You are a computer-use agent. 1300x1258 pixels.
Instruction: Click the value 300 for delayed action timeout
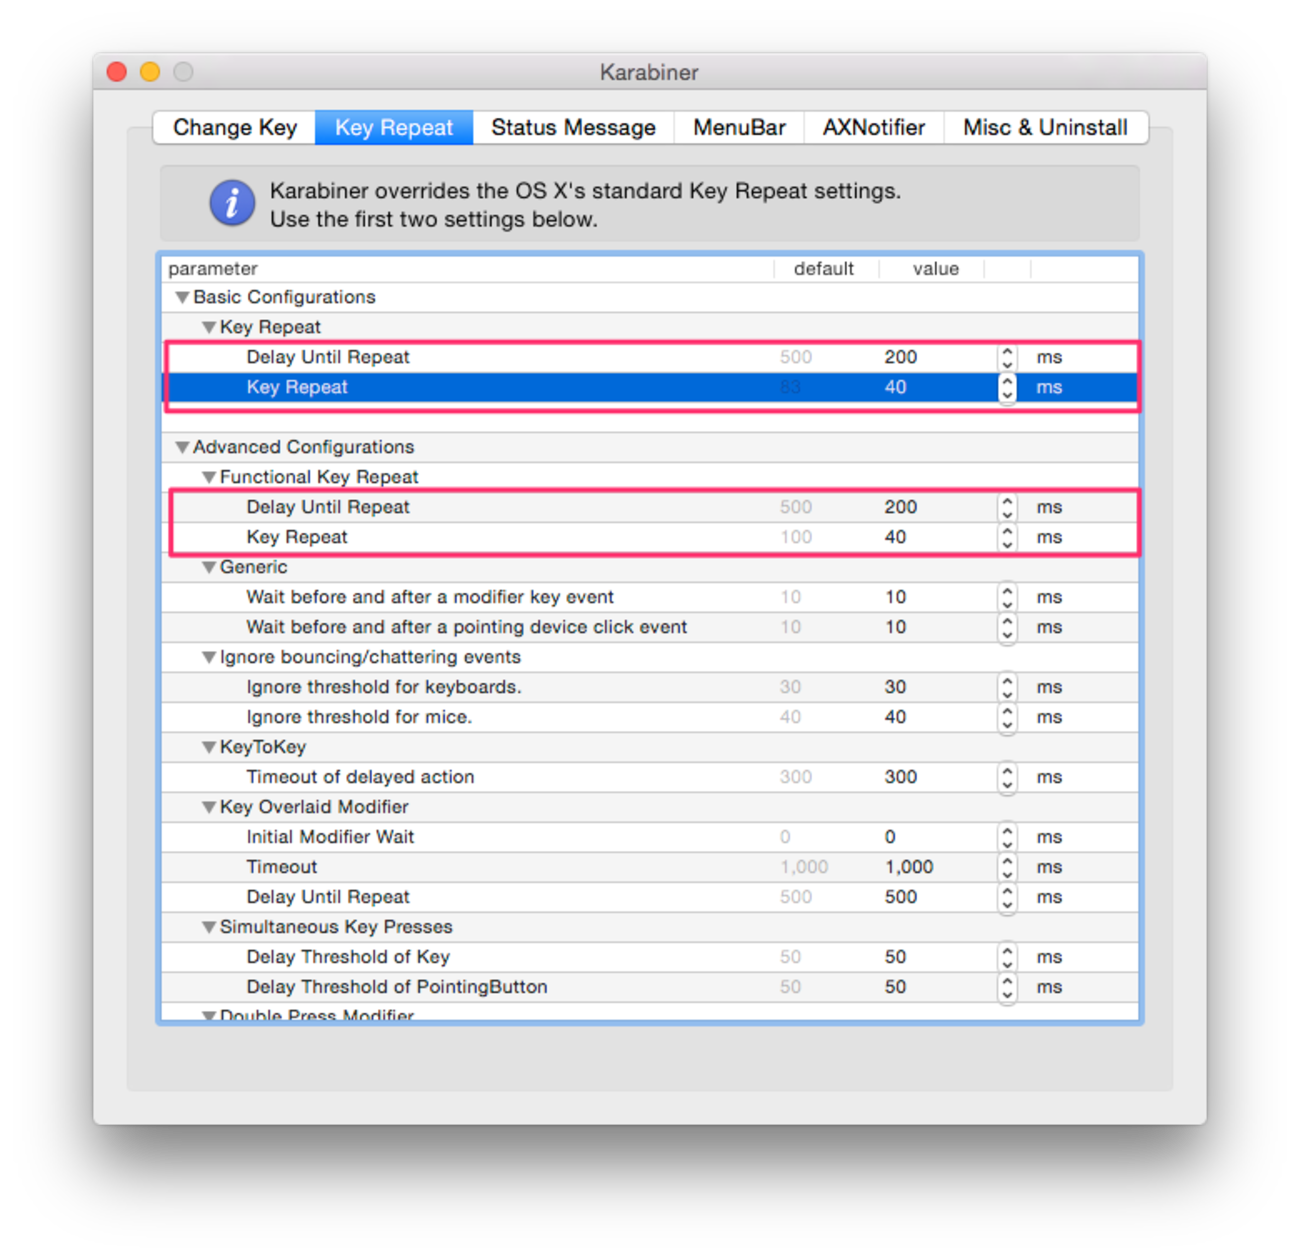[x=900, y=777]
